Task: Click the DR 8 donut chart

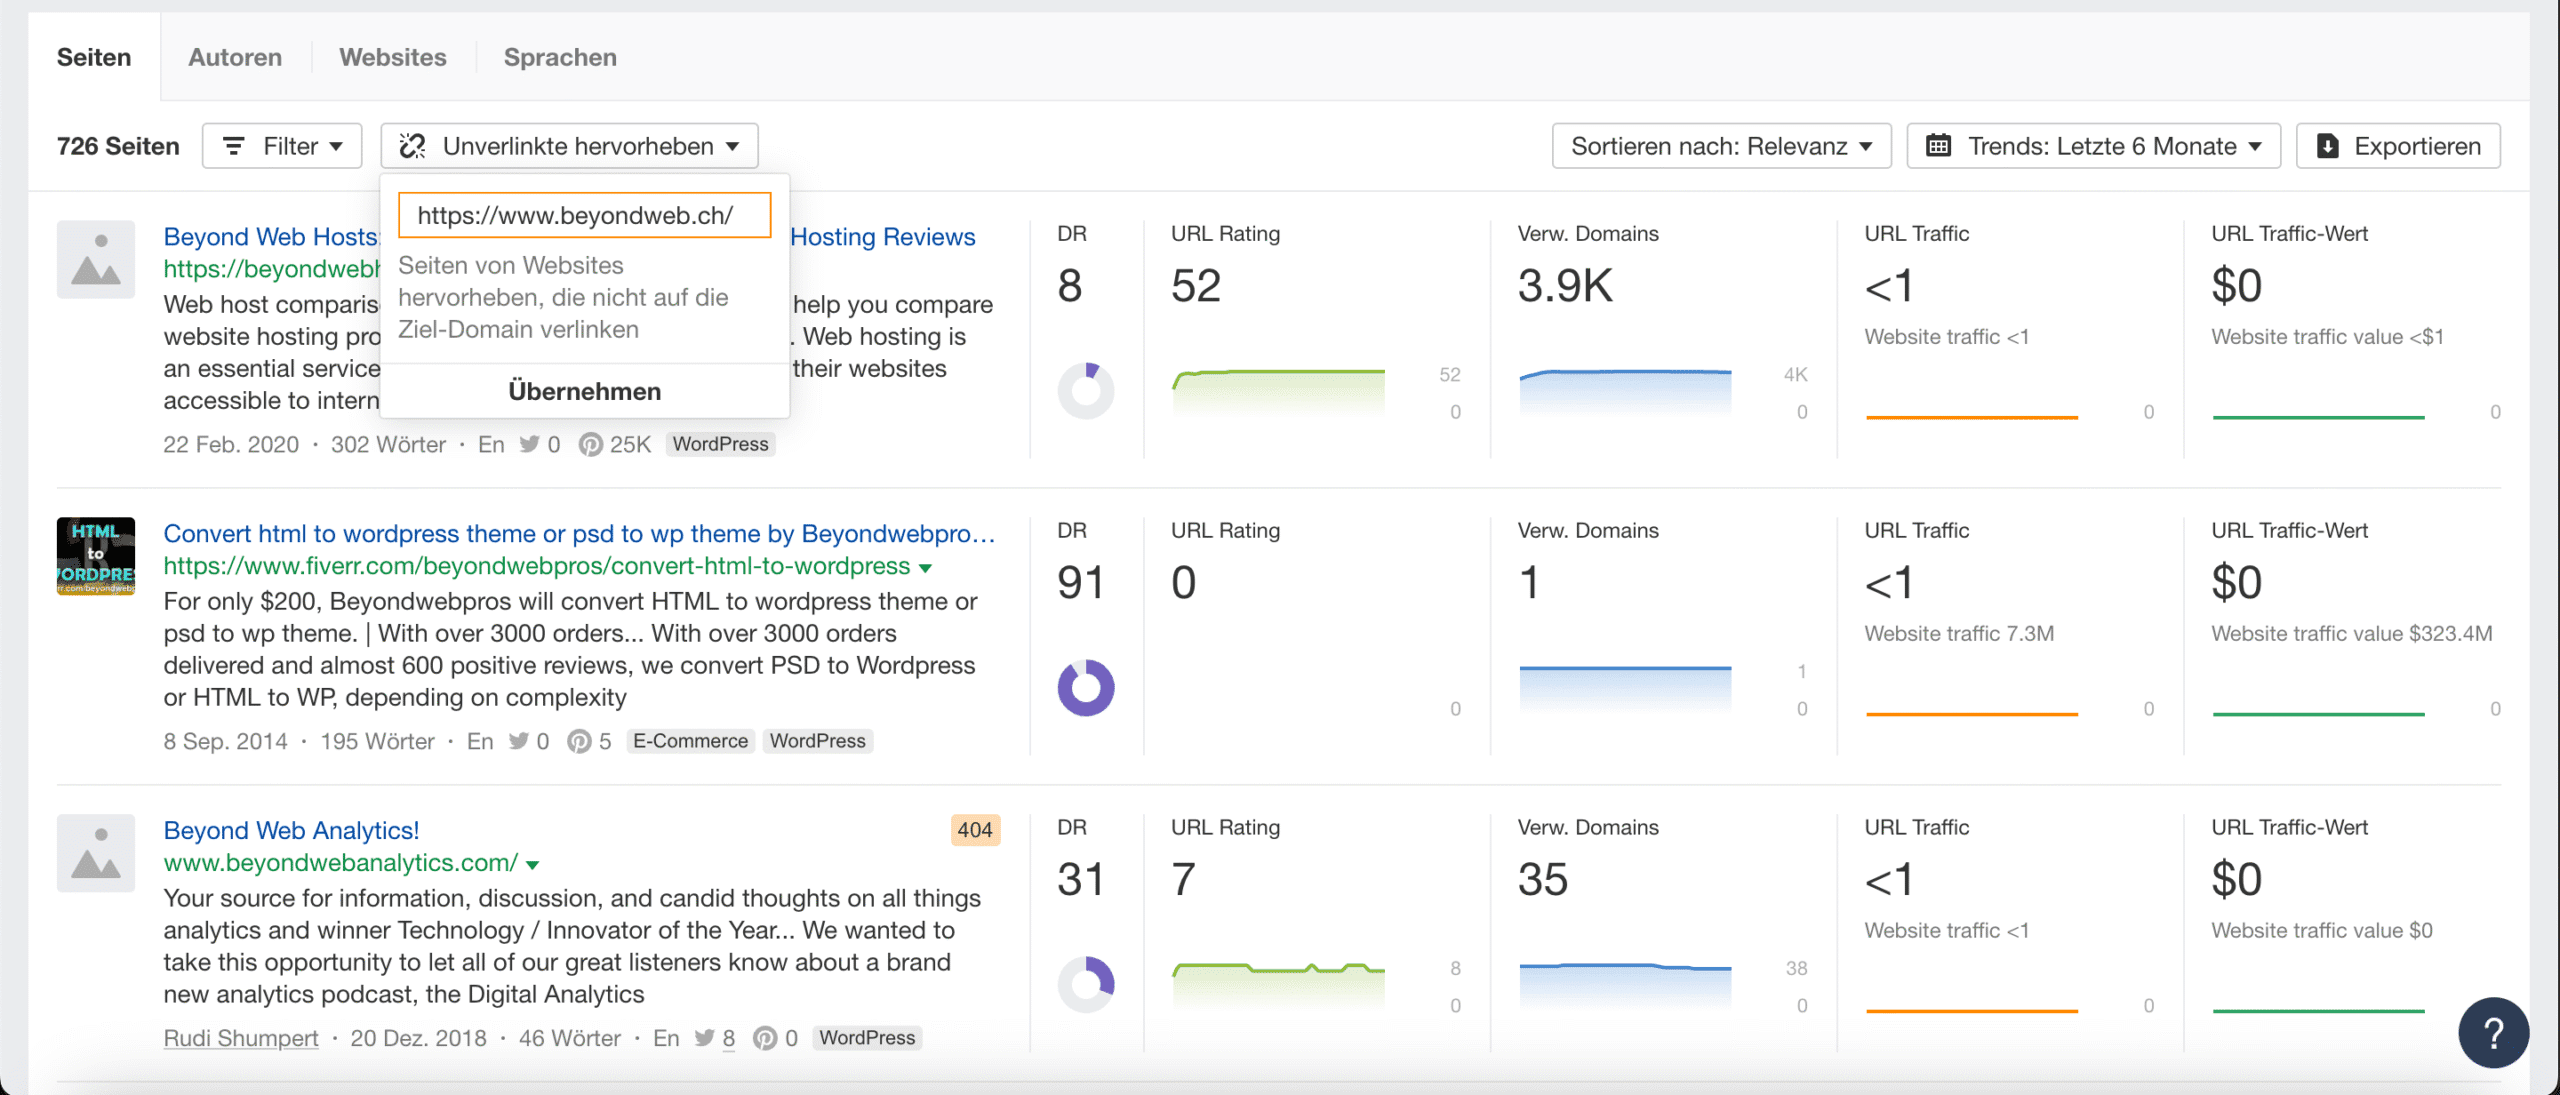Action: (1086, 391)
